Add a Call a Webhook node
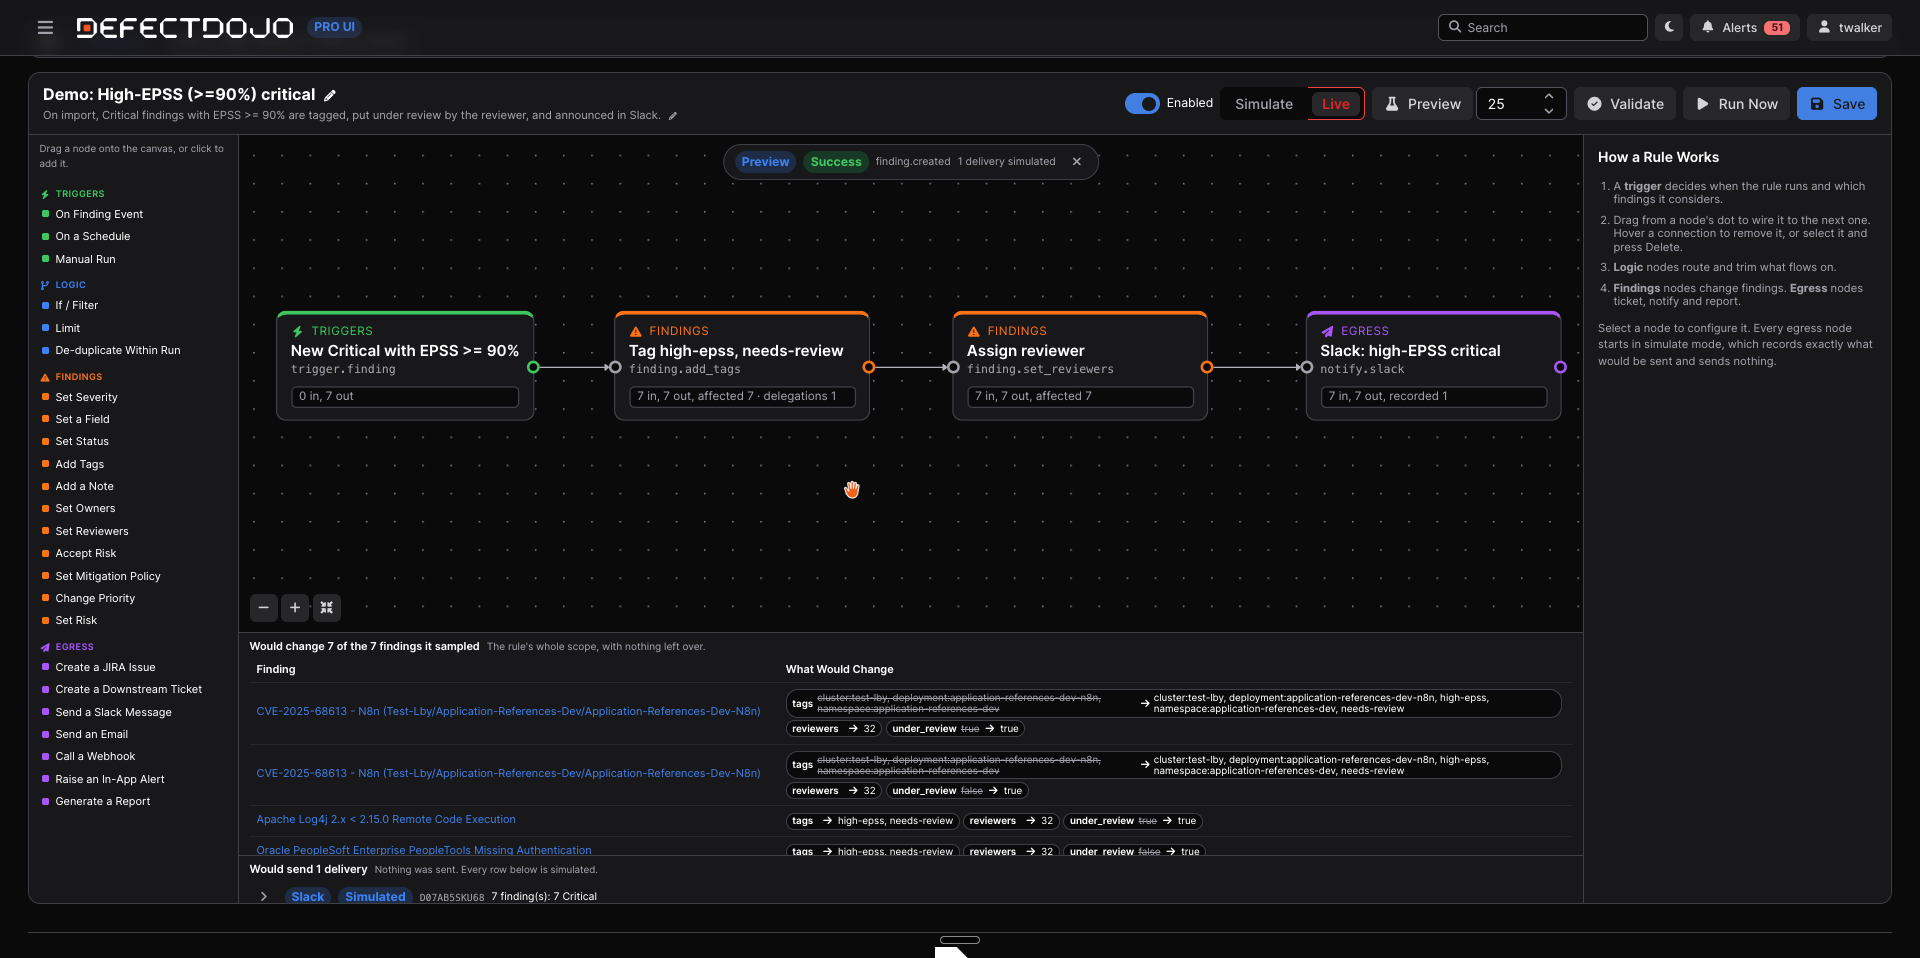 click(95, 756)
